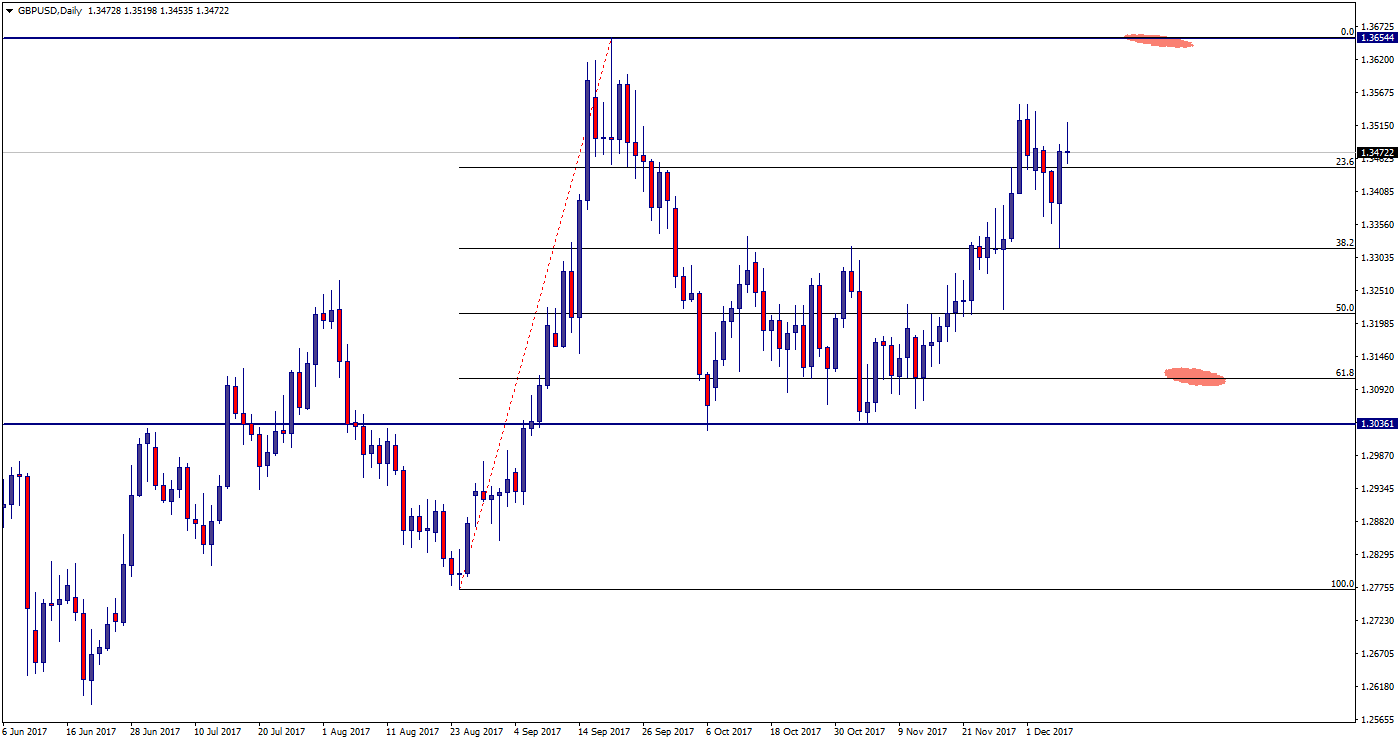Click the blue 1.30361 price tag
This screenshot has height=743, width=1398.
click(x=1376, y=424)
